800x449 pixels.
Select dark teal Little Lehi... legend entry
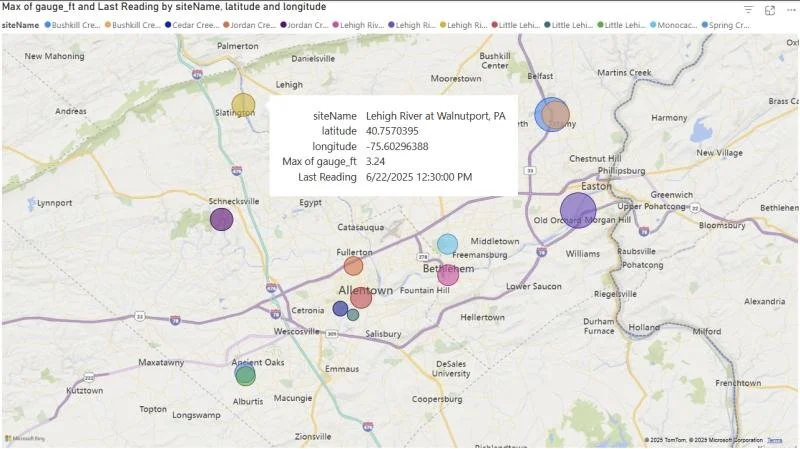point(568,24)
